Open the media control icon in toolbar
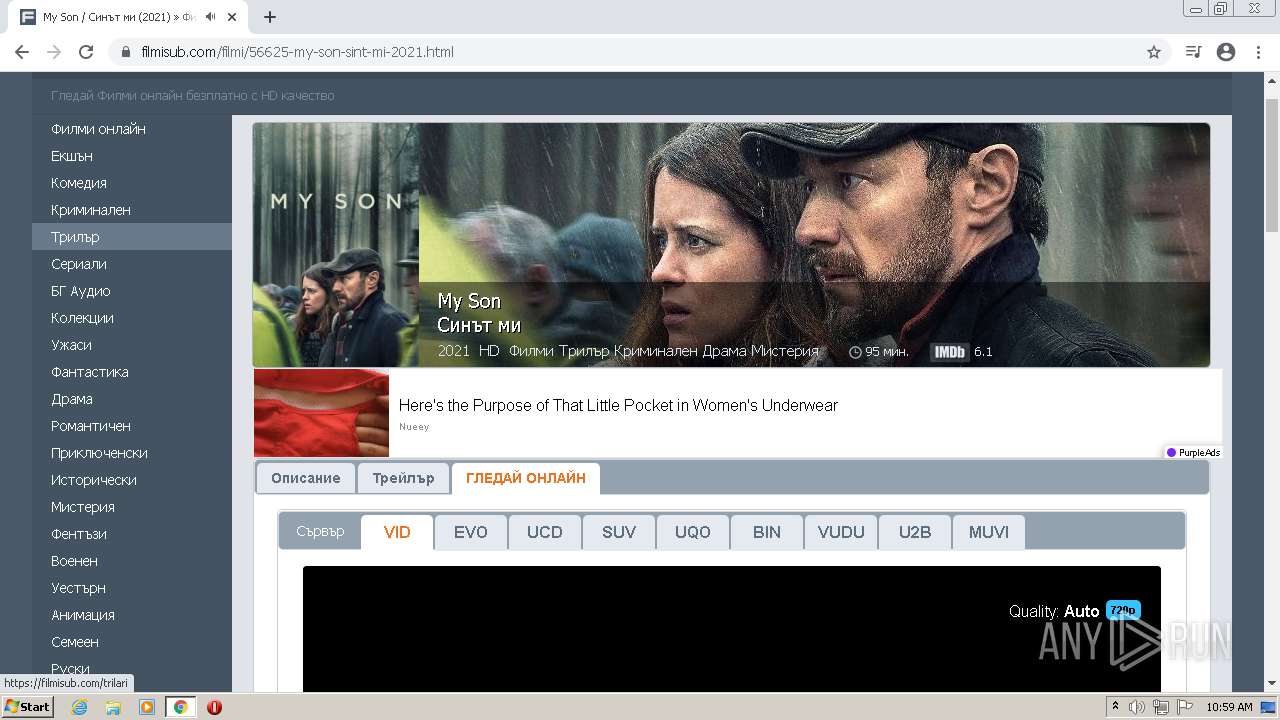The image size is (1280, 720). coord(1193,52)
